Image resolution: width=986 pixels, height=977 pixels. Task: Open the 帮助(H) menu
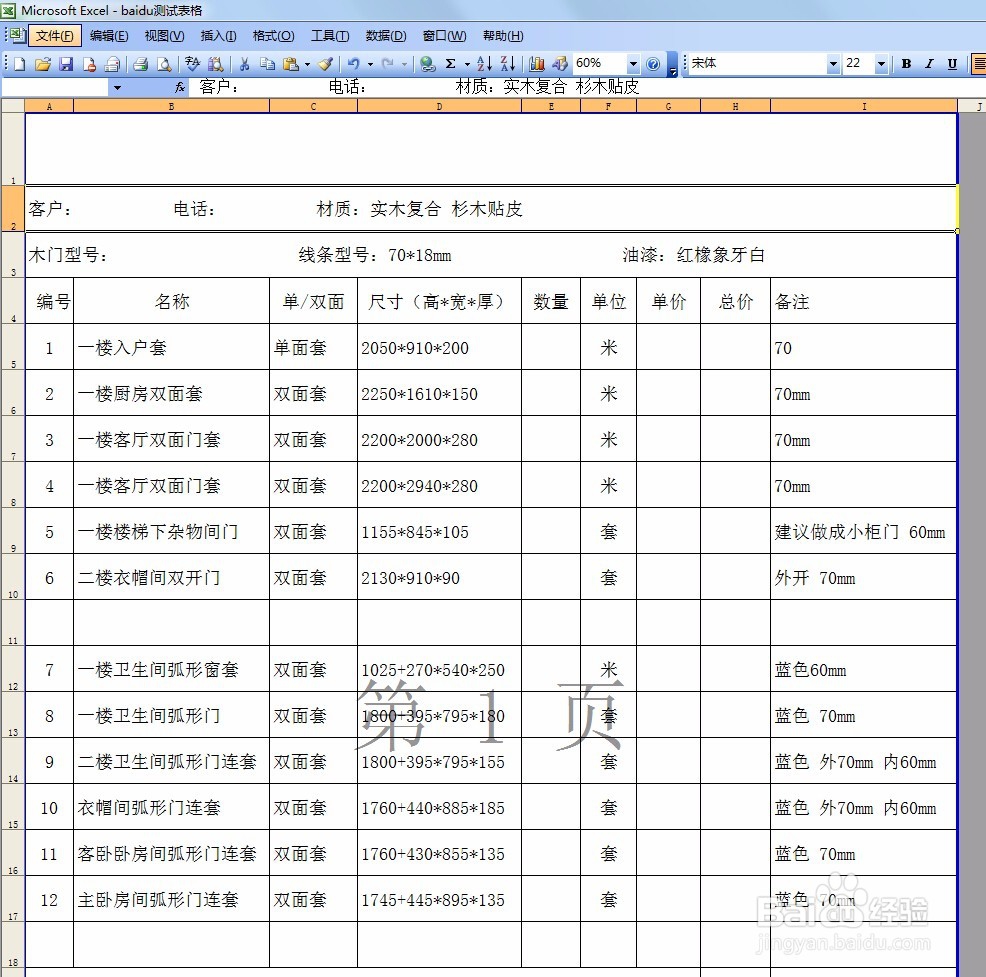[503, 36]
